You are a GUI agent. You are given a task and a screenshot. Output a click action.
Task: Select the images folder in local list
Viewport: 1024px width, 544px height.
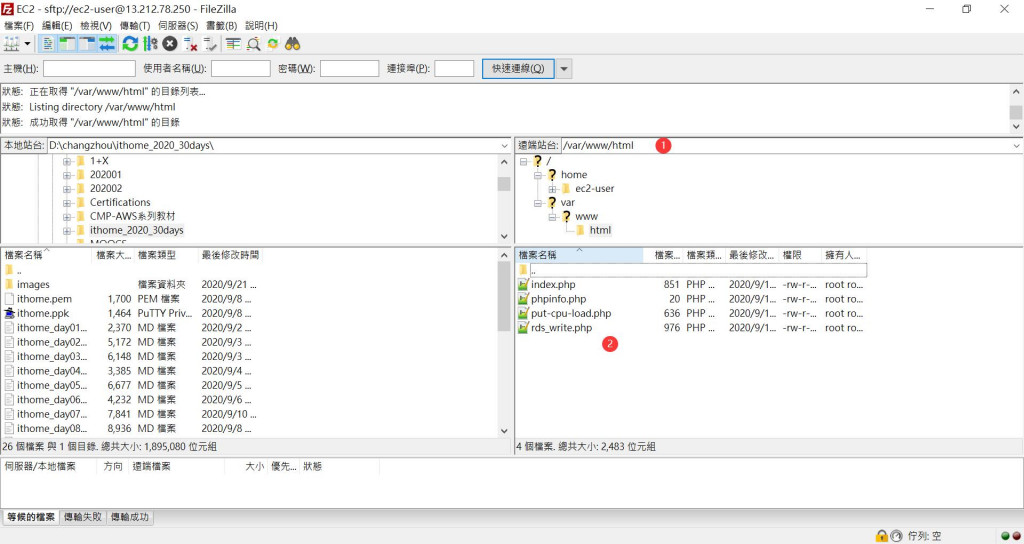tap(33, 285)
